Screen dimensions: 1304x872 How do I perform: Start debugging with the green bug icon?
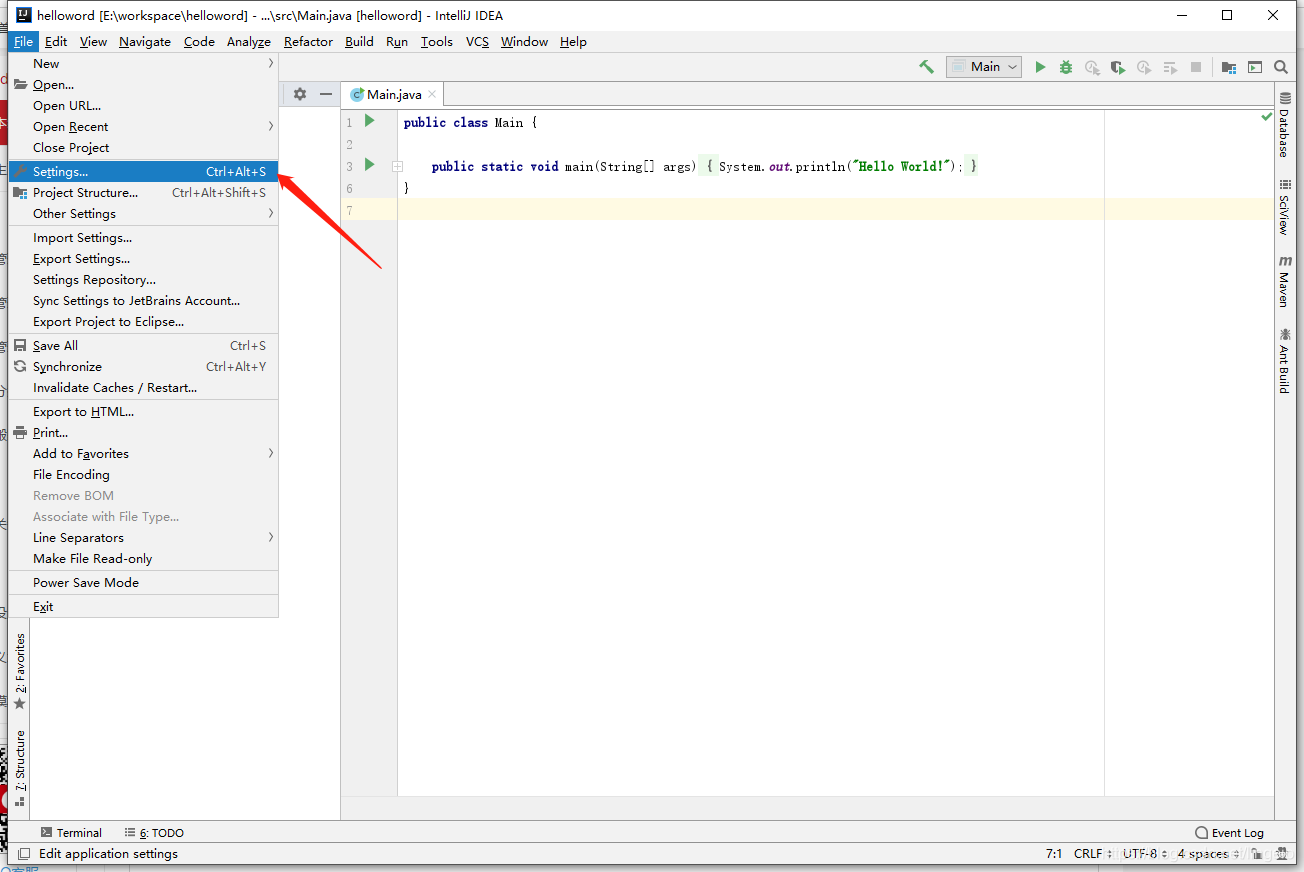[x=1066, y=67]
